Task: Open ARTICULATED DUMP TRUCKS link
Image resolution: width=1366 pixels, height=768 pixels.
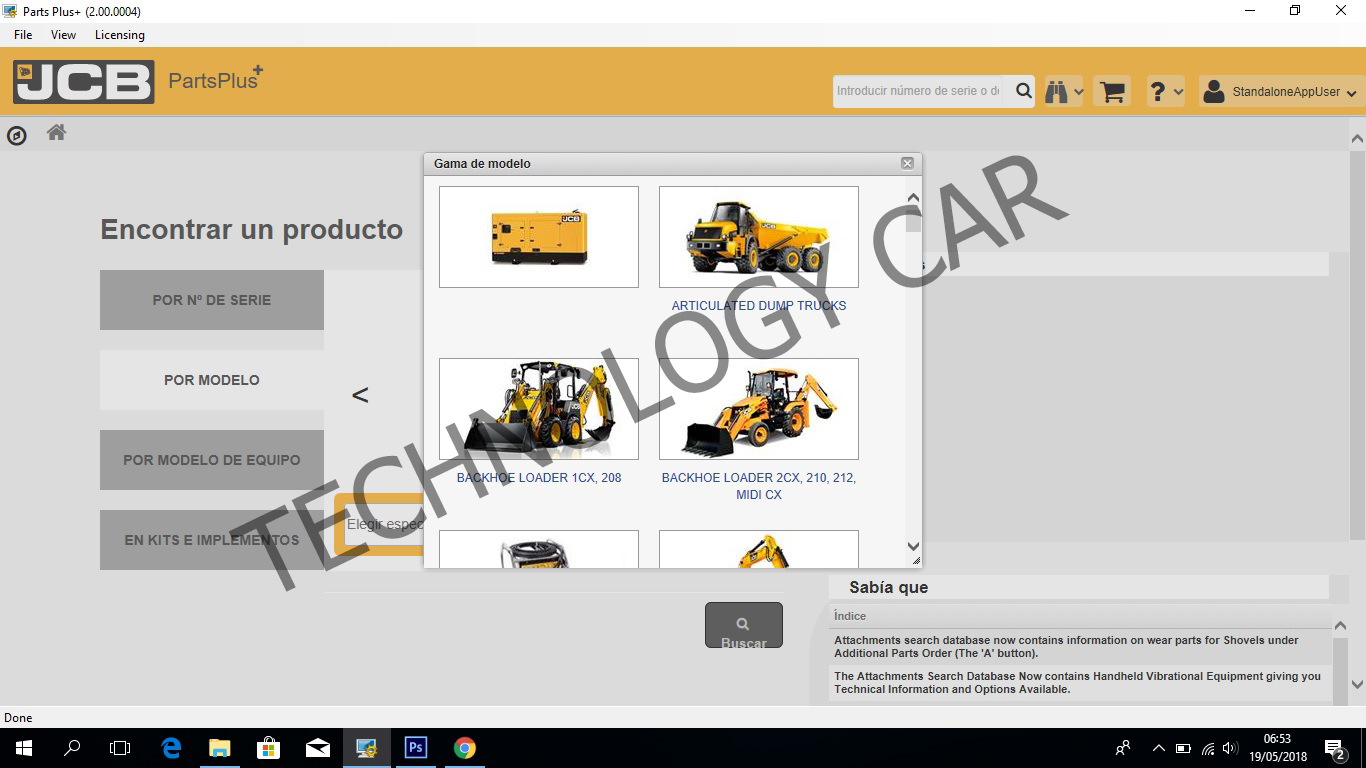Action: tap(759, 306)
